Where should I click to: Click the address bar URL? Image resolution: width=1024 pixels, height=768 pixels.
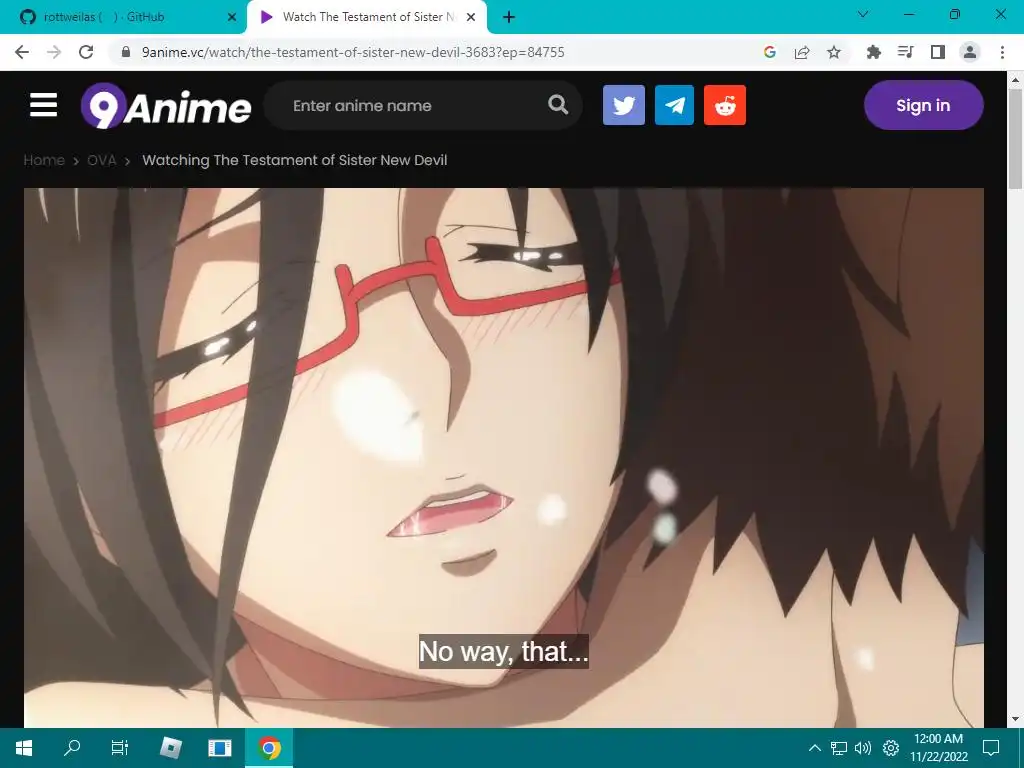[x=353, y=52]
